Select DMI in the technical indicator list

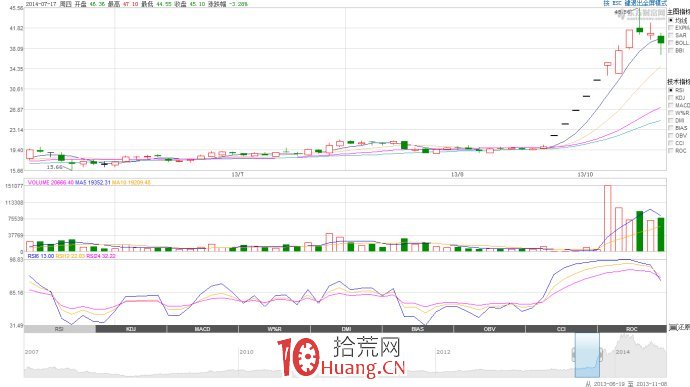point(671,120)
